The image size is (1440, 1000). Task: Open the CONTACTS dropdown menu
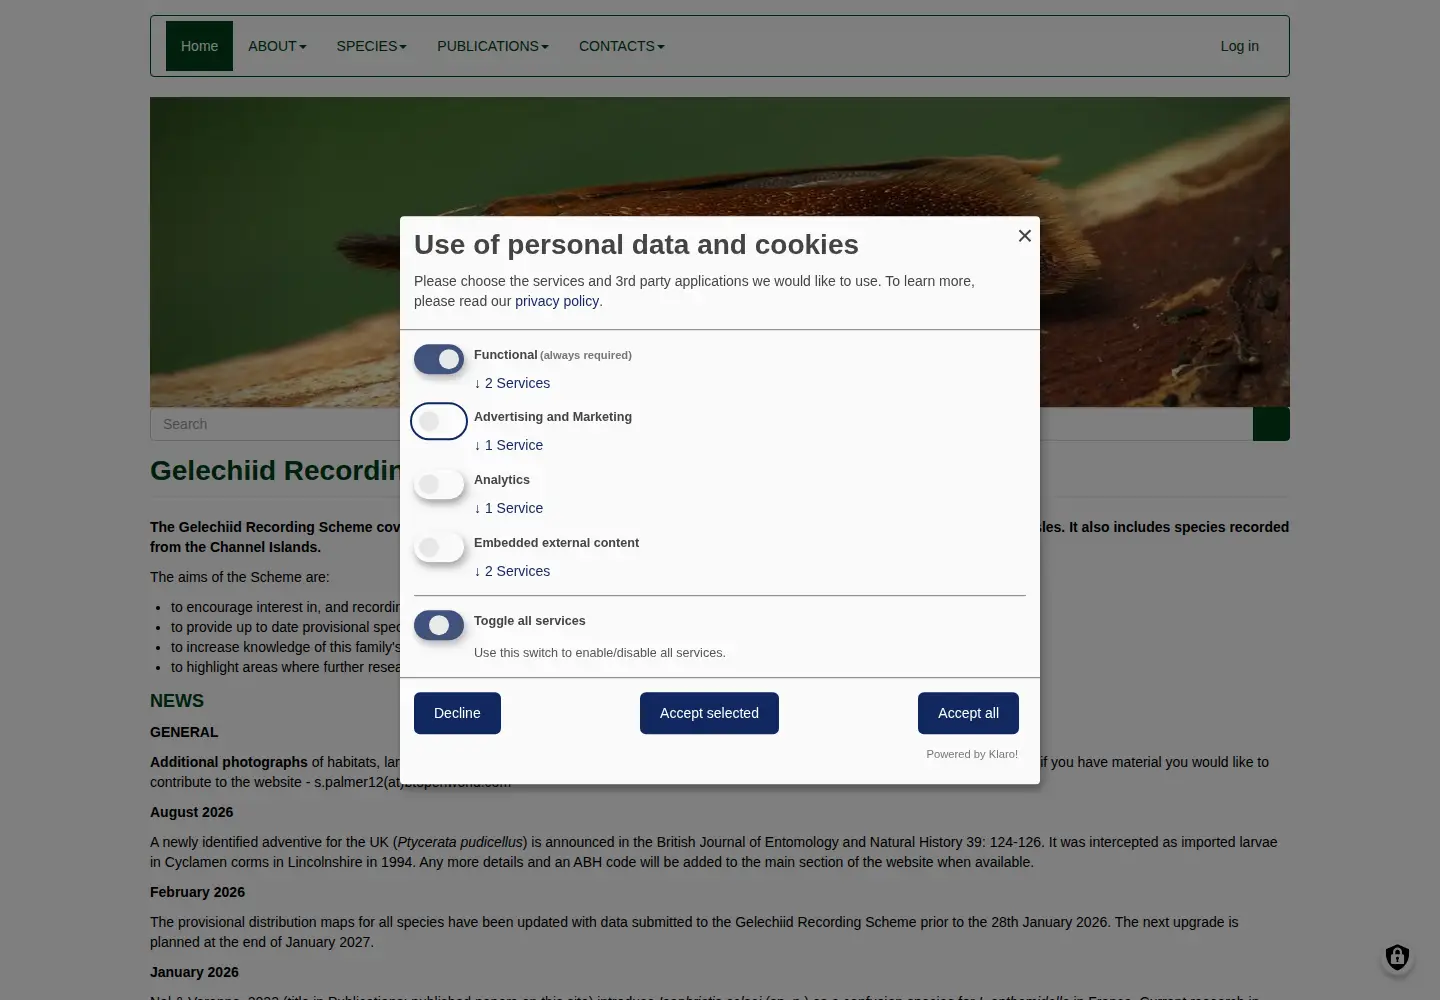(x=621, y=46)
